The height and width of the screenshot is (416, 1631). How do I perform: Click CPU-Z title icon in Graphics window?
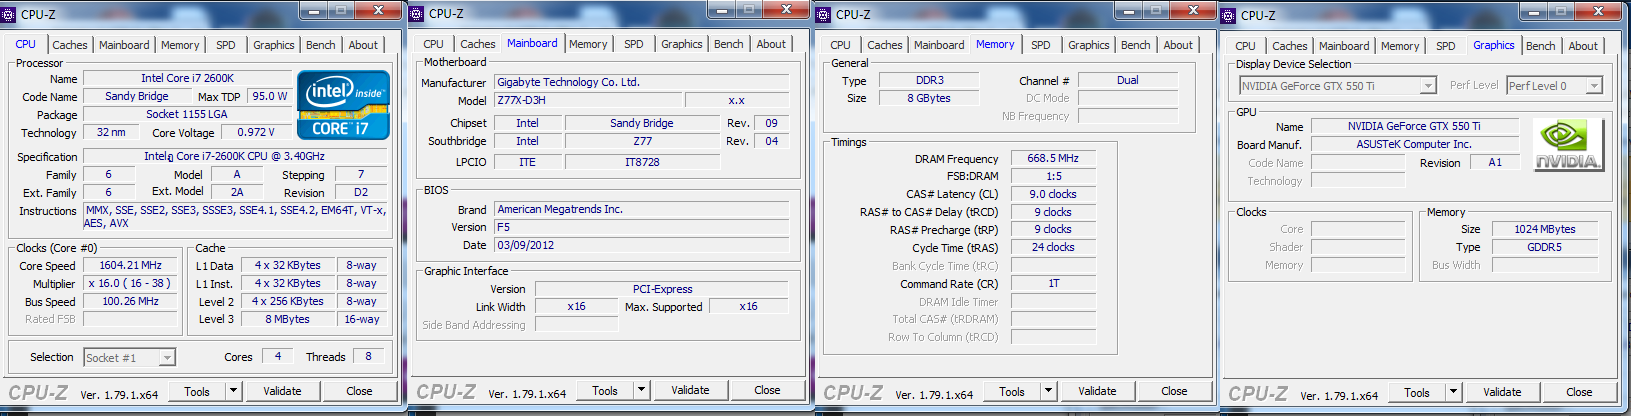pyautogui.click(x=1229, y=15)
